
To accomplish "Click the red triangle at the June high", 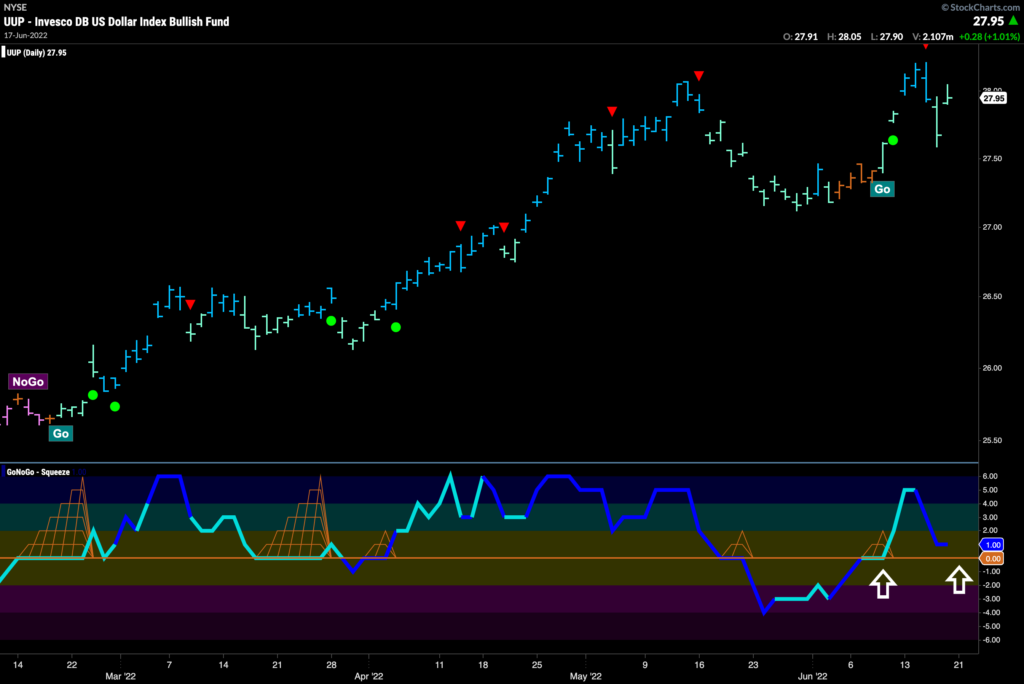I will coord(926,45).
